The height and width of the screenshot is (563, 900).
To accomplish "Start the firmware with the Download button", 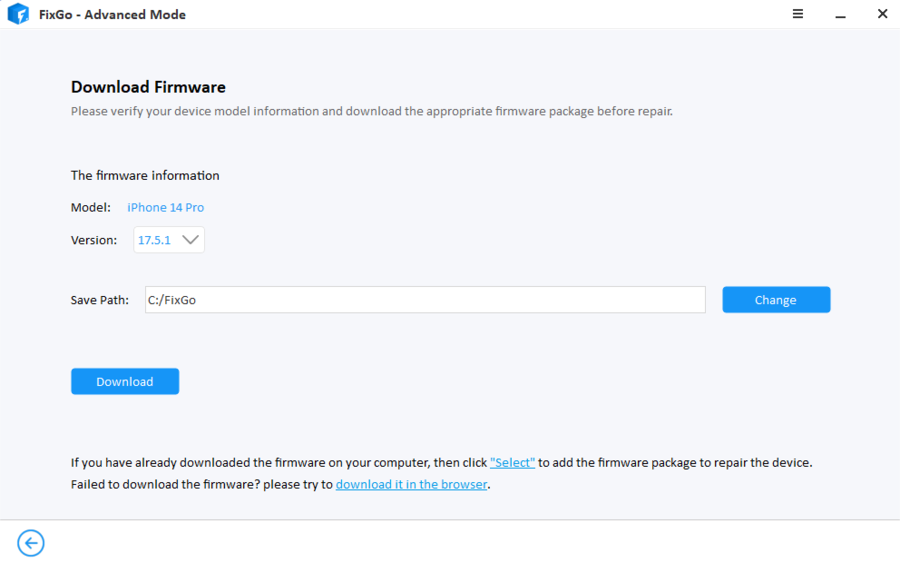I will (x=125, y=382).
